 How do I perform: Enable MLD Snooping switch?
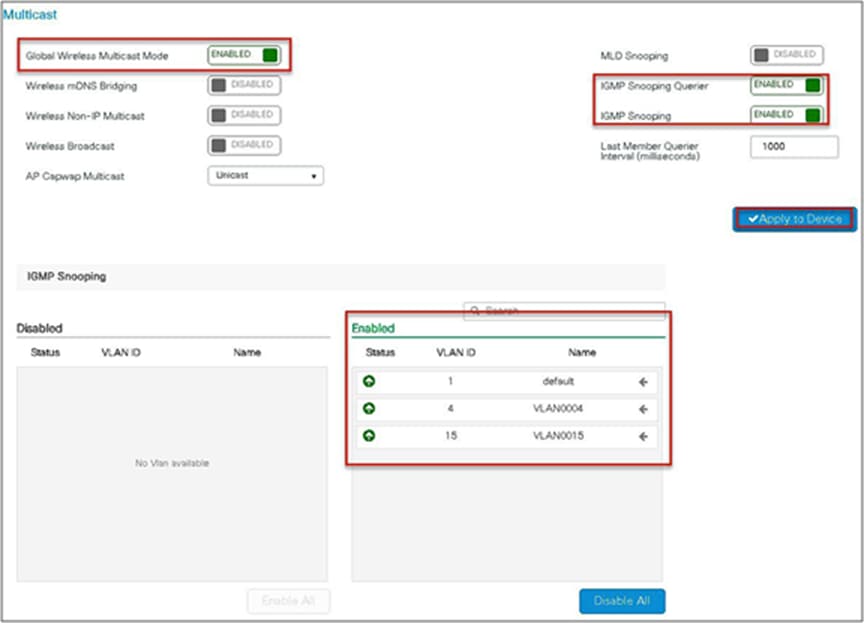click(x=787, y=55)
